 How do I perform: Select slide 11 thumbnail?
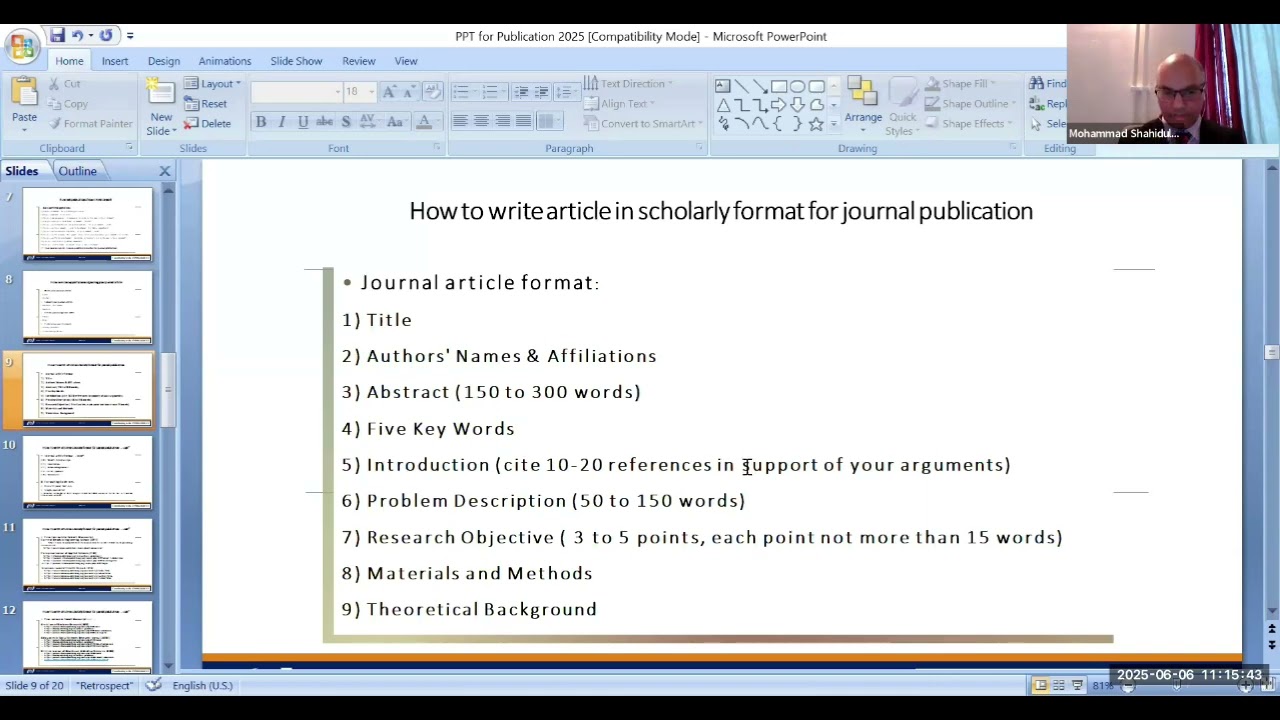(88, 555)
